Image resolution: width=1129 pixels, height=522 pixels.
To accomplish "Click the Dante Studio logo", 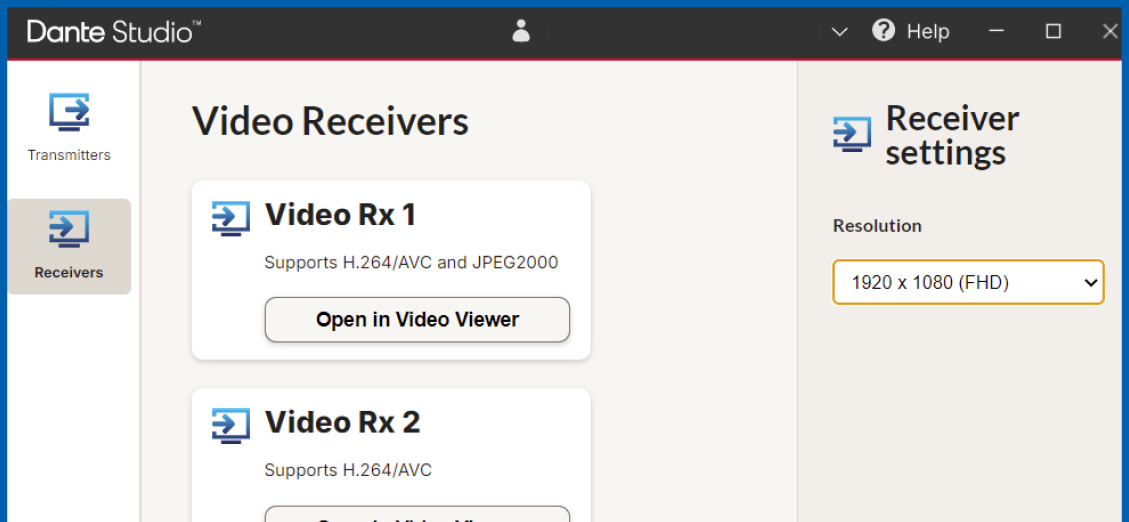I will [114, 32].
